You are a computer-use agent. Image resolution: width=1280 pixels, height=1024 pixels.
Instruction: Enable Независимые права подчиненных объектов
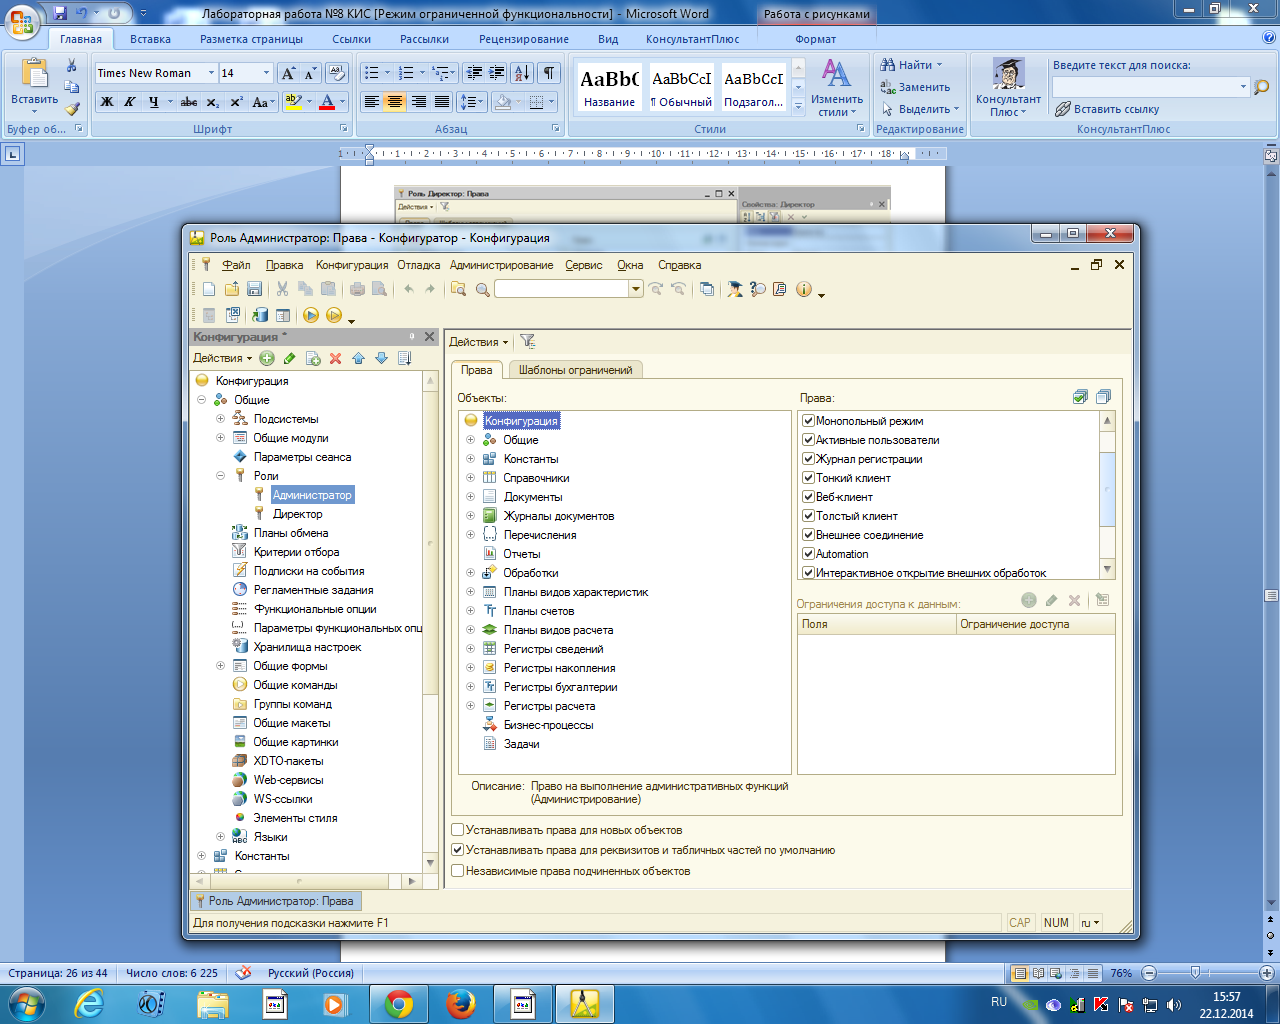pos(458,871)
